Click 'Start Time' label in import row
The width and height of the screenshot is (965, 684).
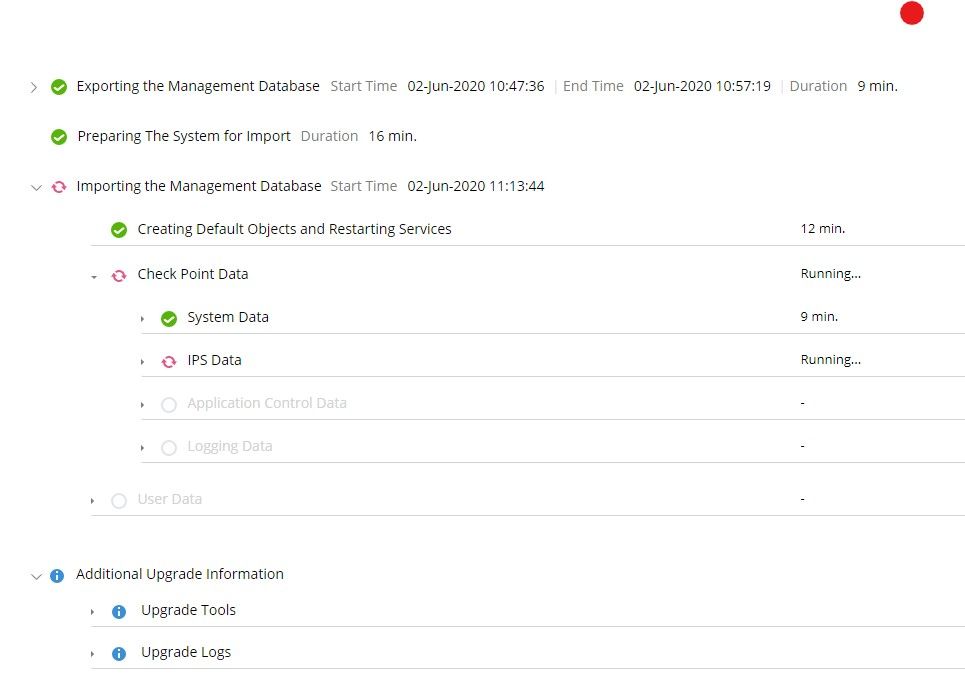click(364, 186)
